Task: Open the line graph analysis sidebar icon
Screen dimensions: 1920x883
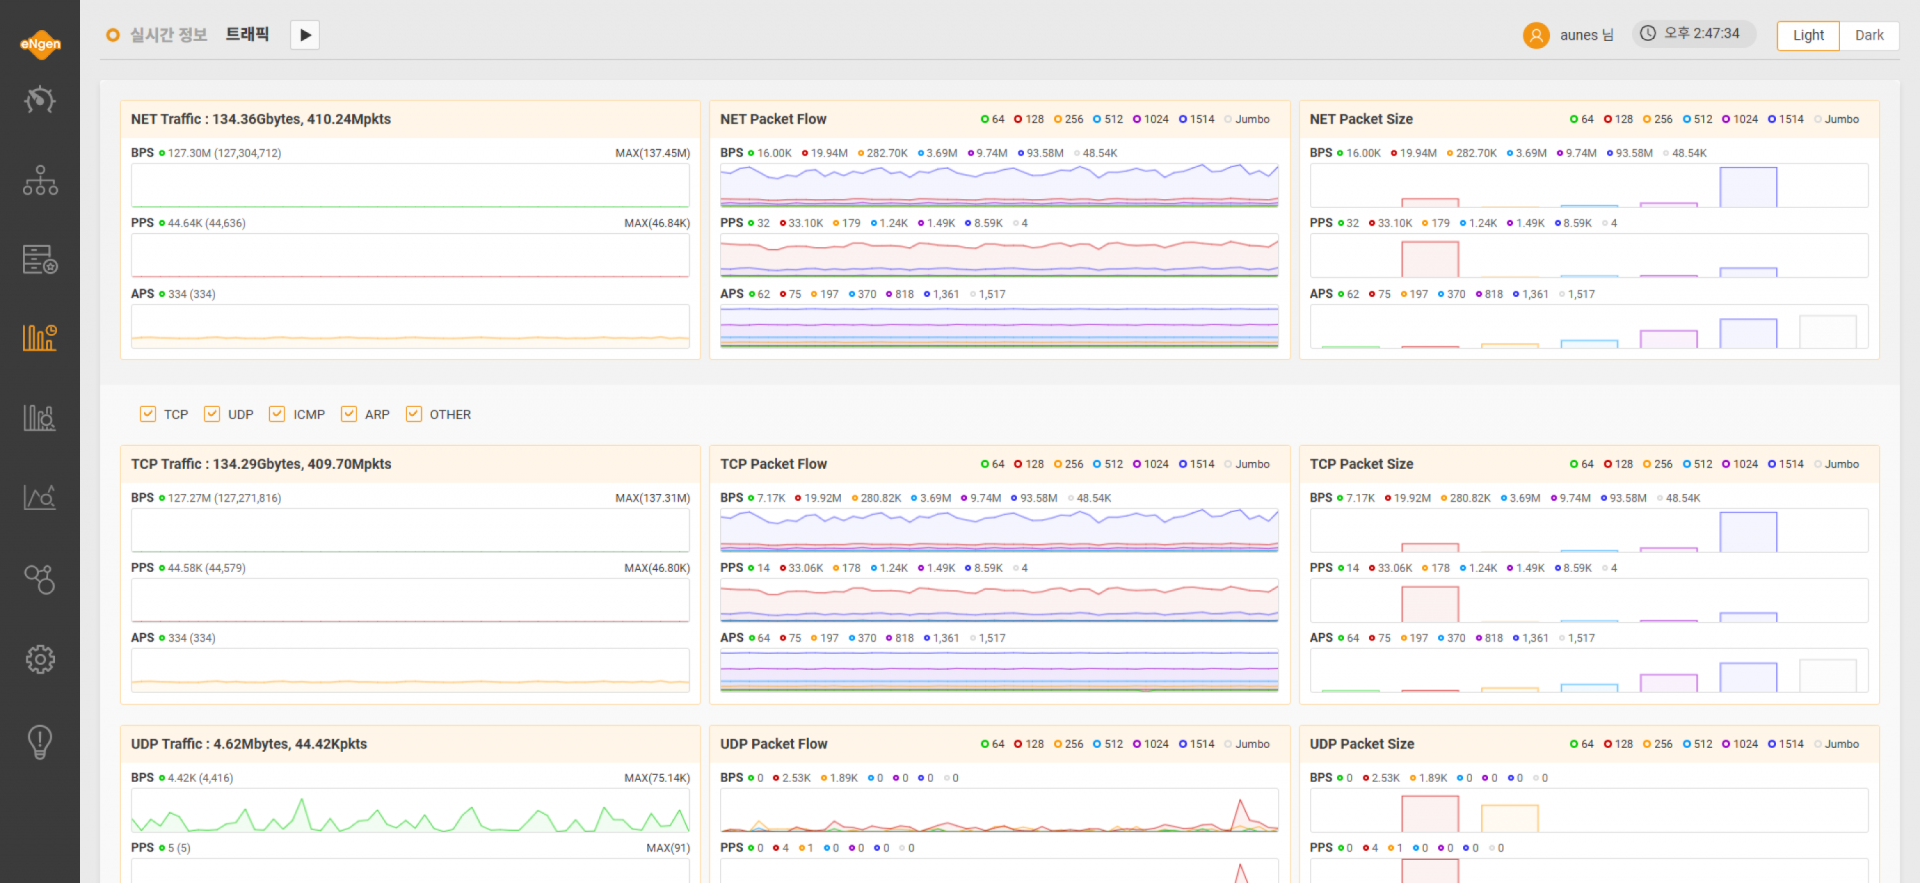Action: pyautogui.click(x=40, y=497)
